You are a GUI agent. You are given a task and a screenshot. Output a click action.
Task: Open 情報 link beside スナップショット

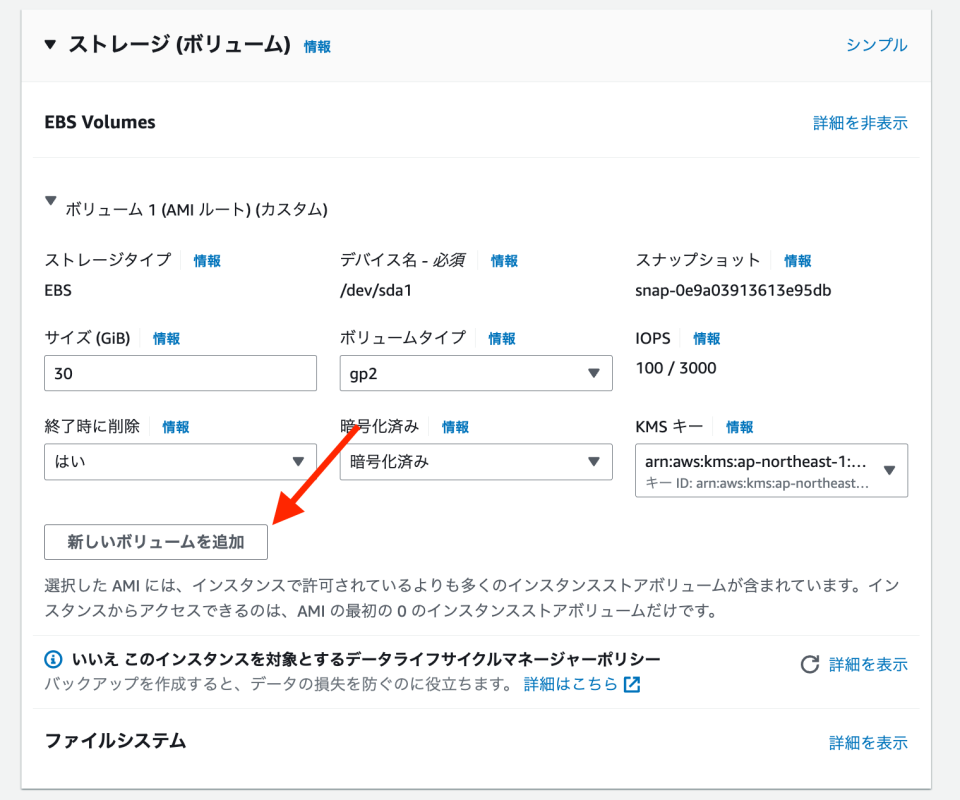[x=797, y=261]
